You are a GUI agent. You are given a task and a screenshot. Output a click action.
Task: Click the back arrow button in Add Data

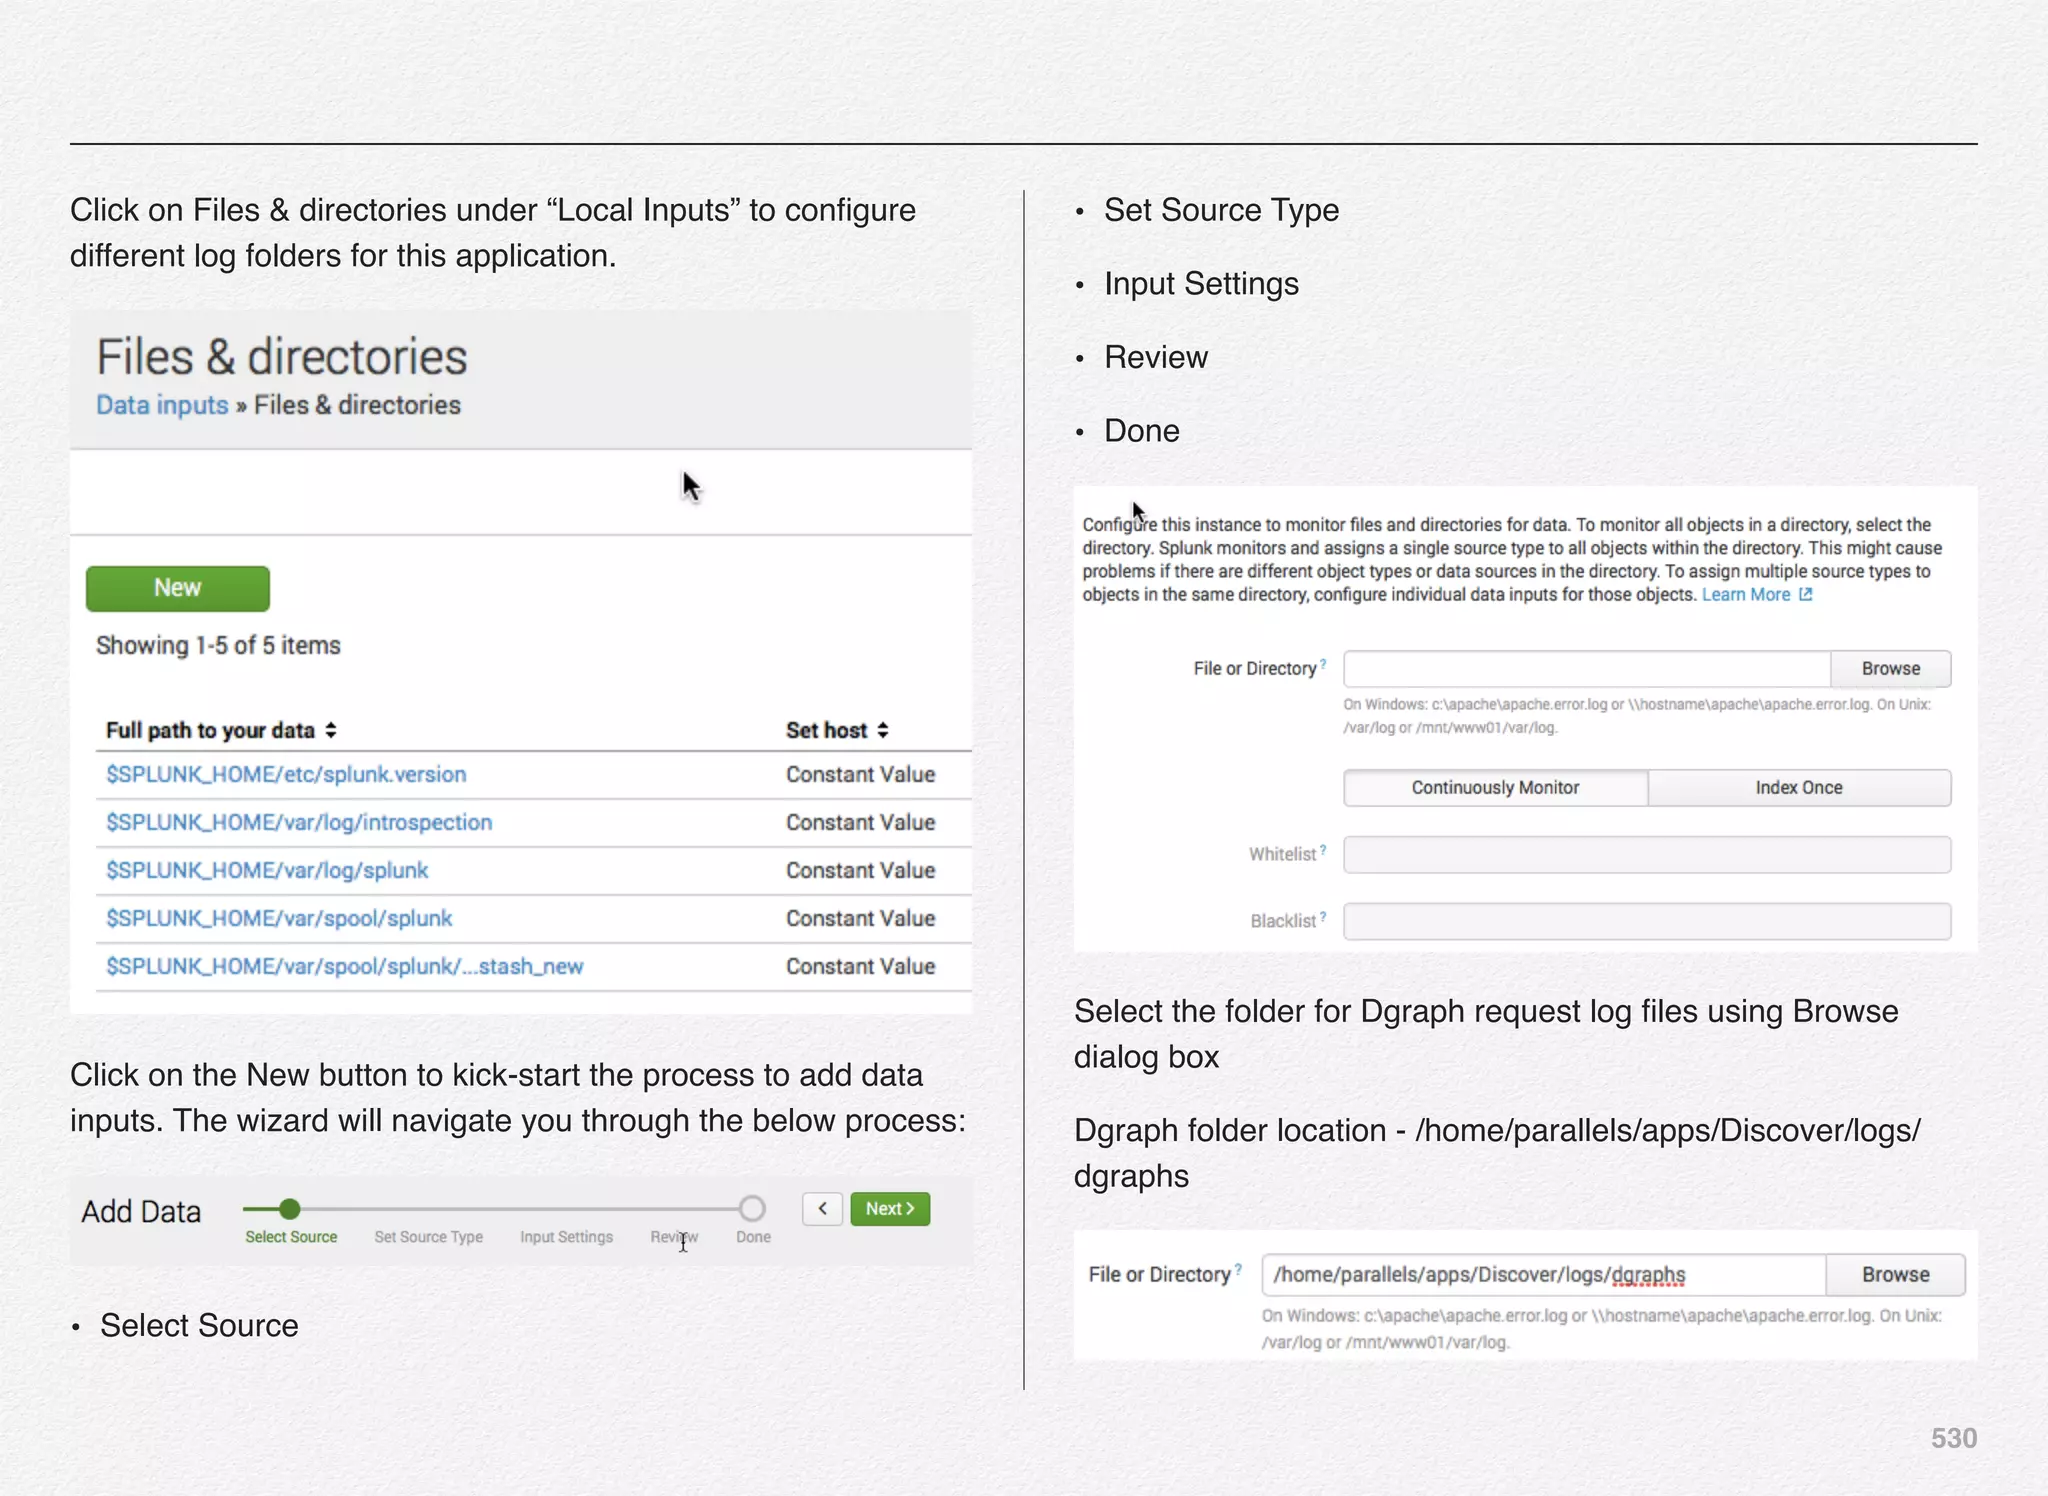pos(822,1209)
